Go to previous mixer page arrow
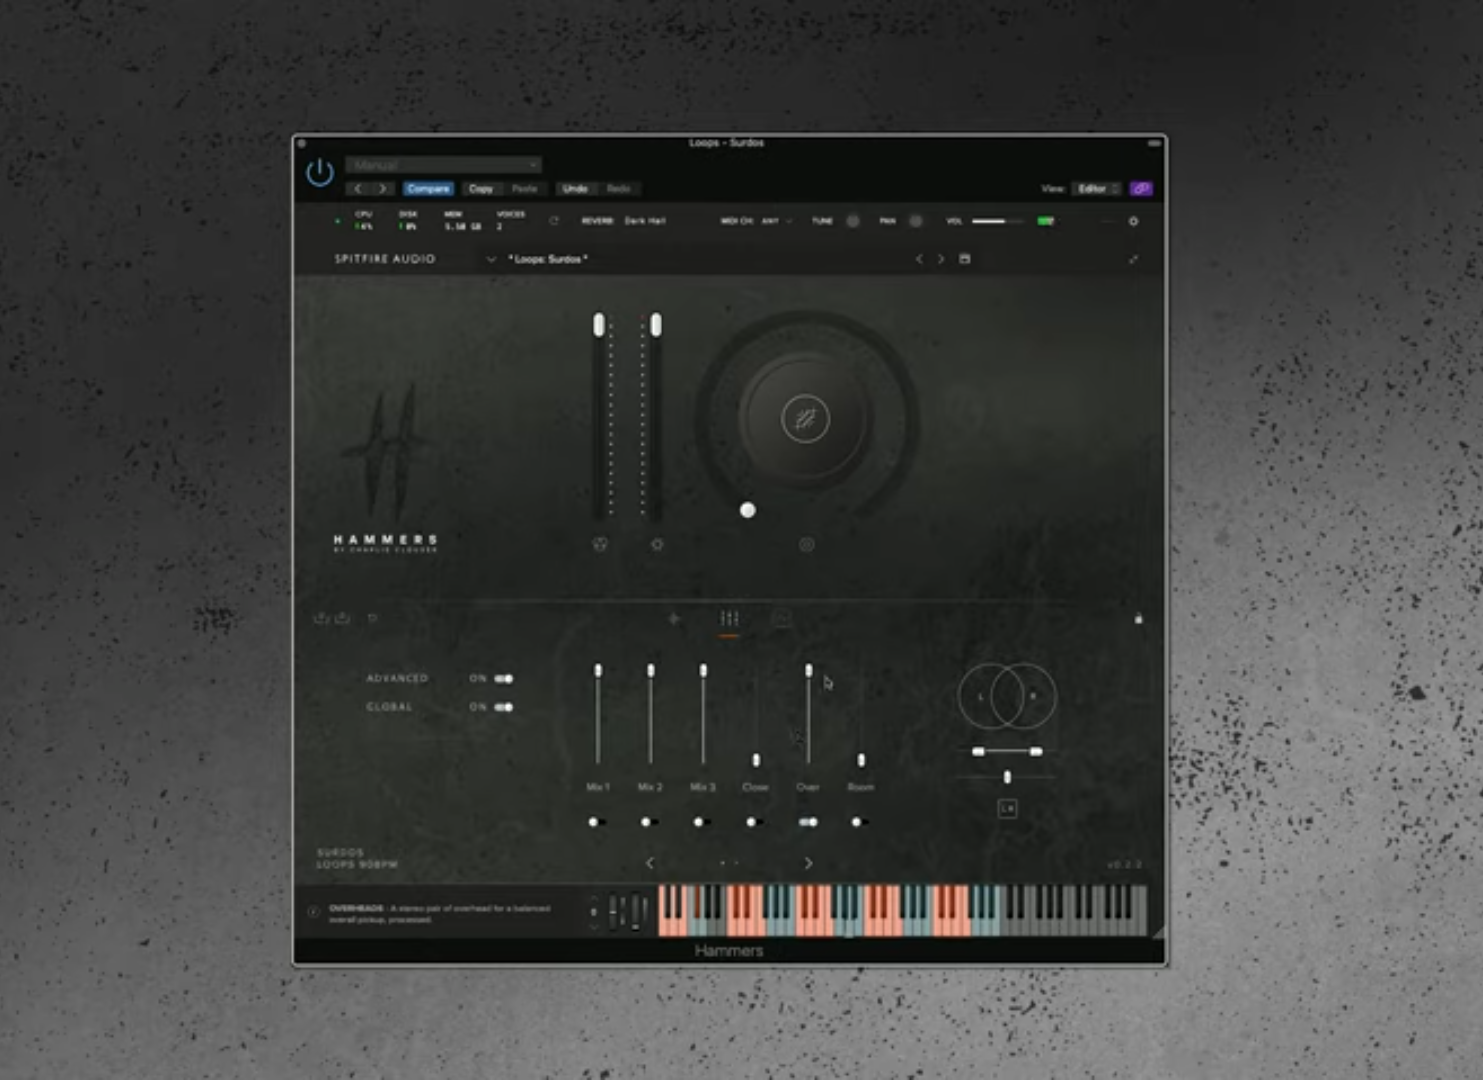The width and height of the screenshot is (1483, 1080). [650, 863]
